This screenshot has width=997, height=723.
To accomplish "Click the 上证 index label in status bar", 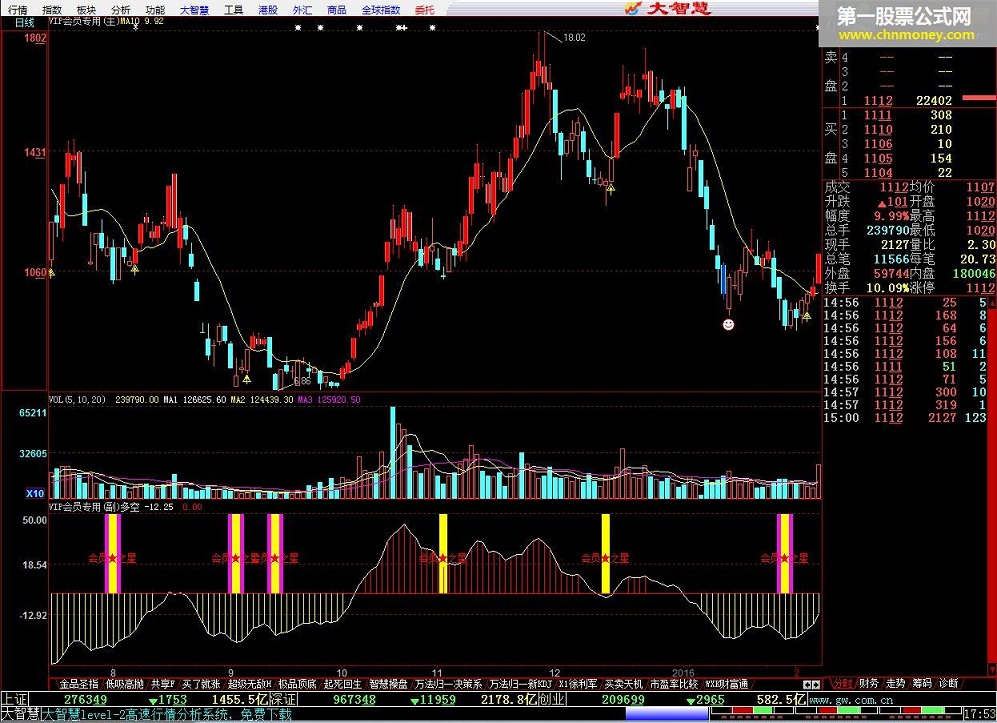I will pos(15,699).
